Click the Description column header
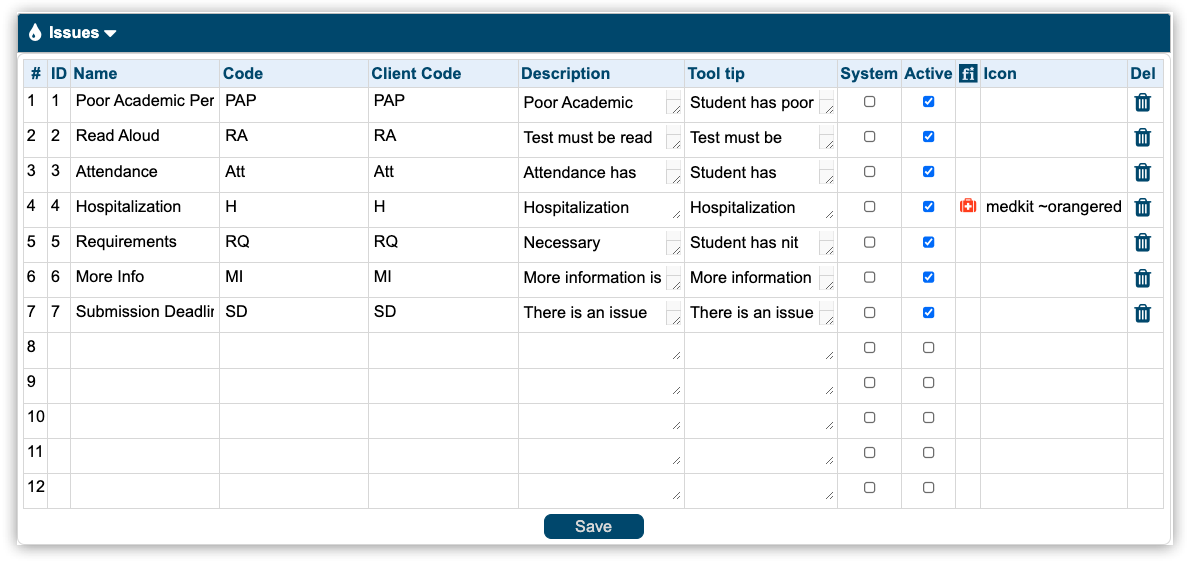This screenshot has height=561, width=1191. click(565, 73)
